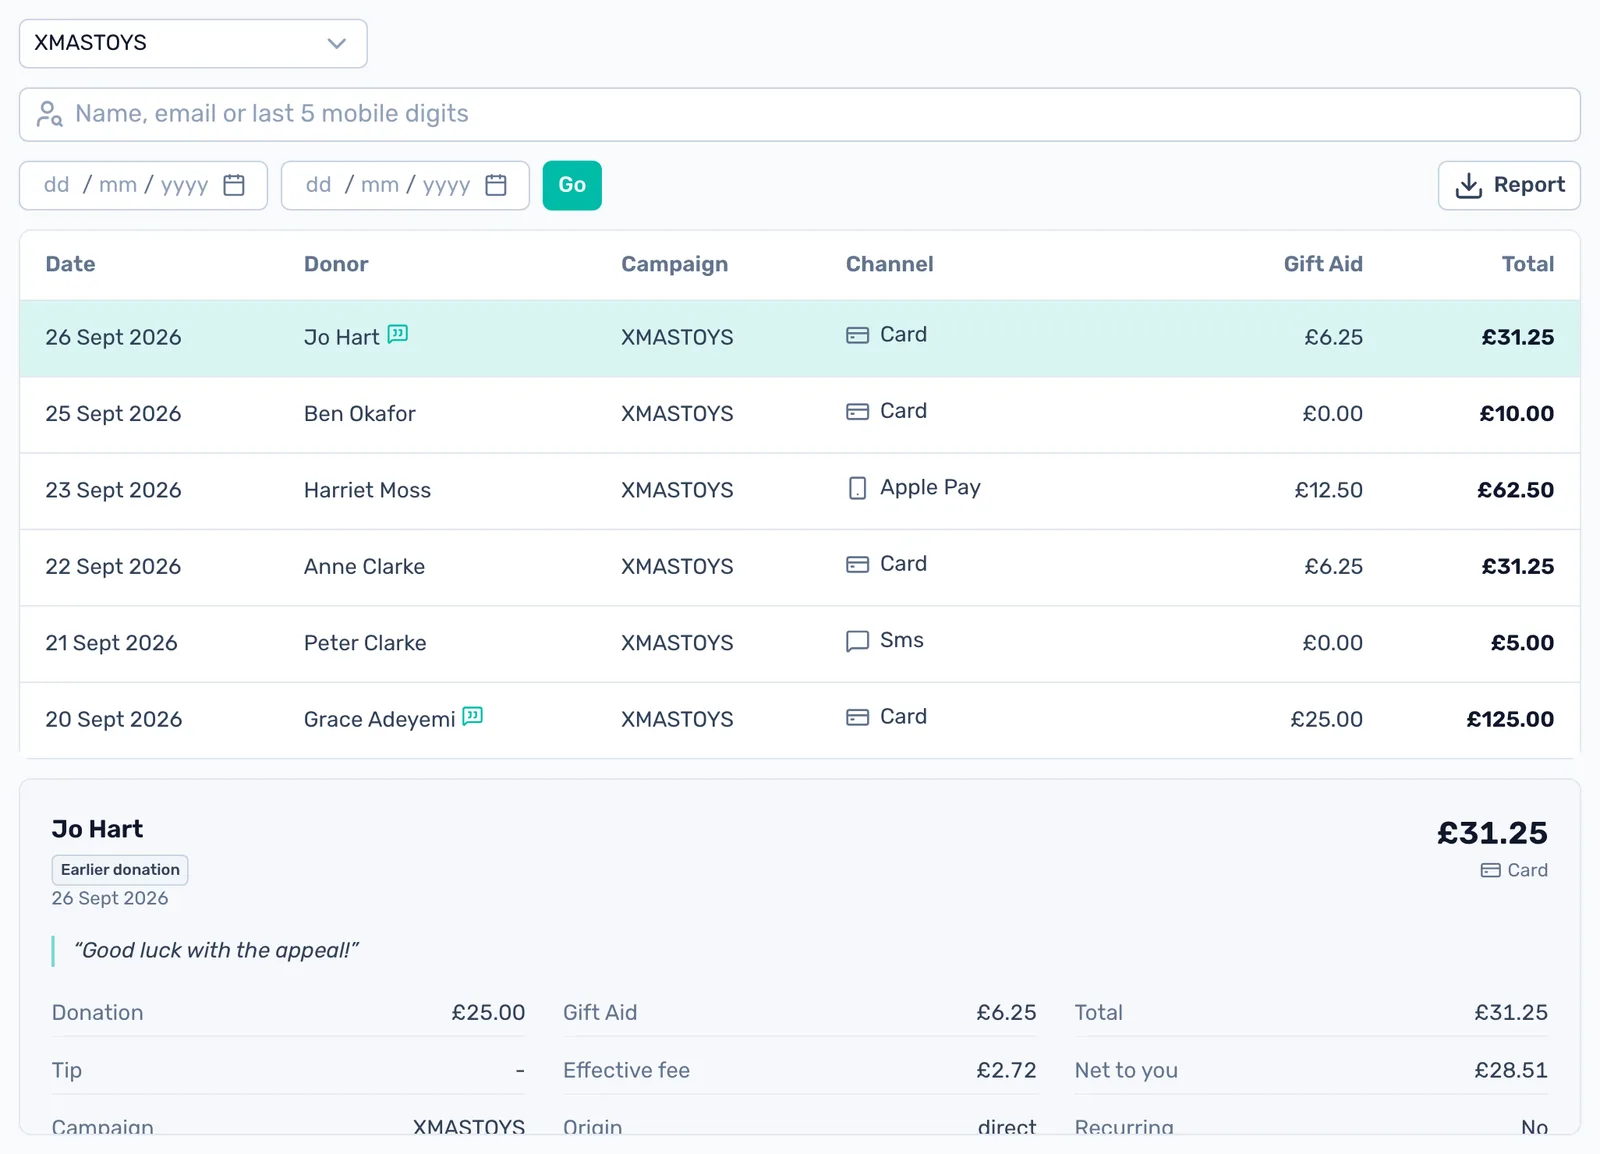Select the Peter Clarke donor name
1600x1154 pixels.
tap(365, 643)
